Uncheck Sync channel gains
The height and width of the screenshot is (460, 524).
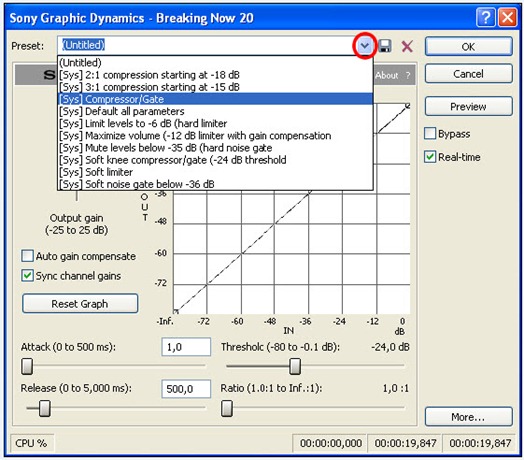pyautogui.click(x=27, y=276)
